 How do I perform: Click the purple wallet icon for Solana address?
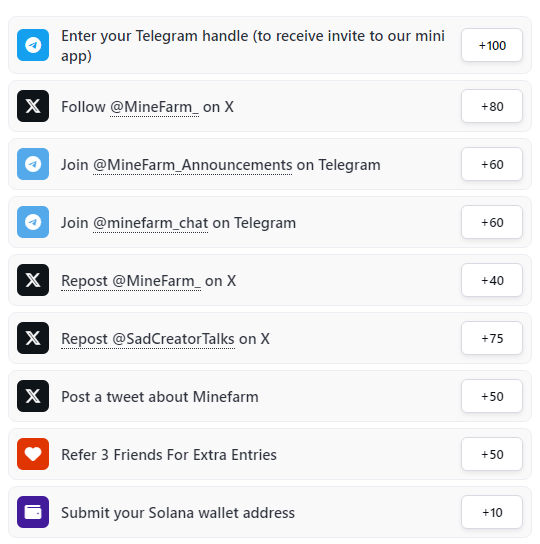click(33, 512)
